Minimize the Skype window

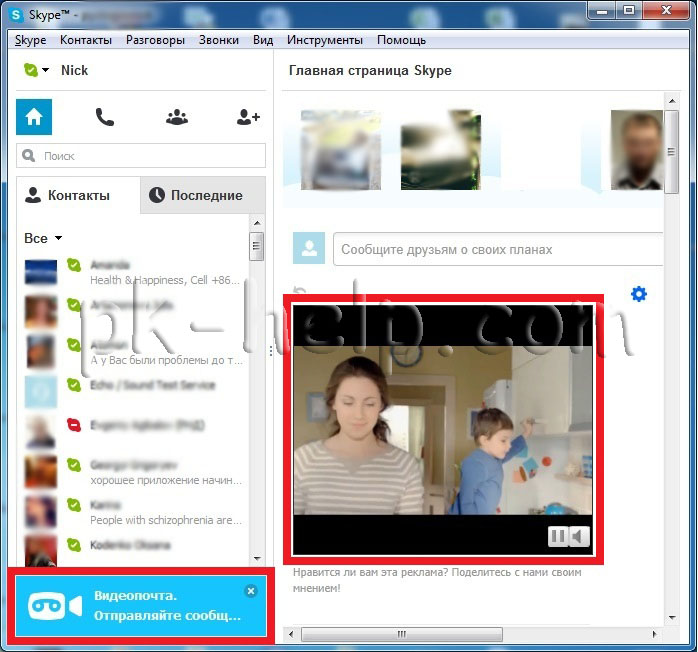tap(602, 11)
